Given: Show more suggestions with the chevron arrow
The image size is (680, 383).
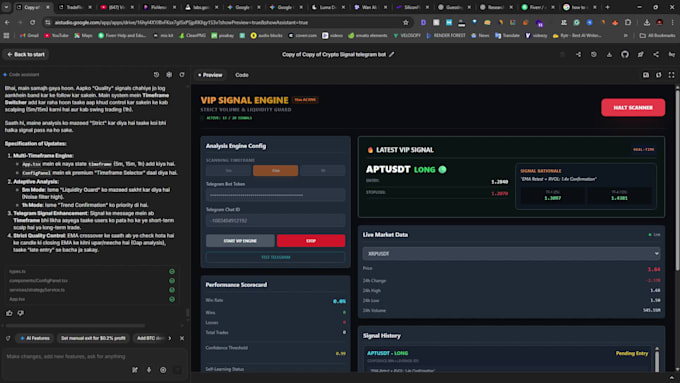Looking at the screenshot, I should [x=170, y=338].
